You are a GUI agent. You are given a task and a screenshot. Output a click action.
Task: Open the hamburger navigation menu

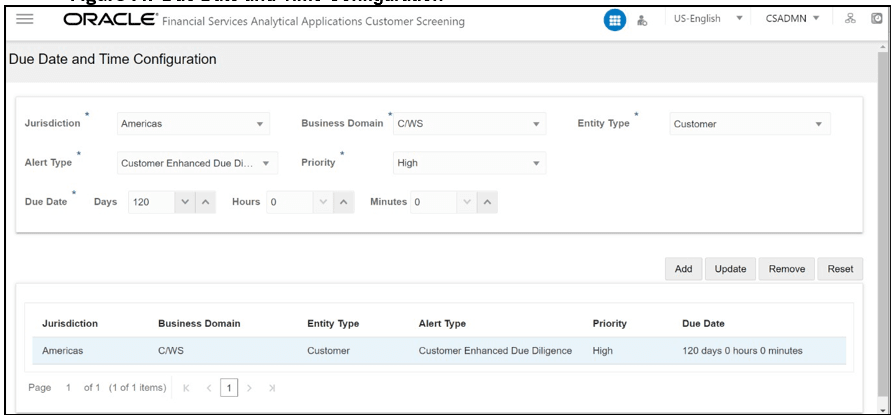24,20
